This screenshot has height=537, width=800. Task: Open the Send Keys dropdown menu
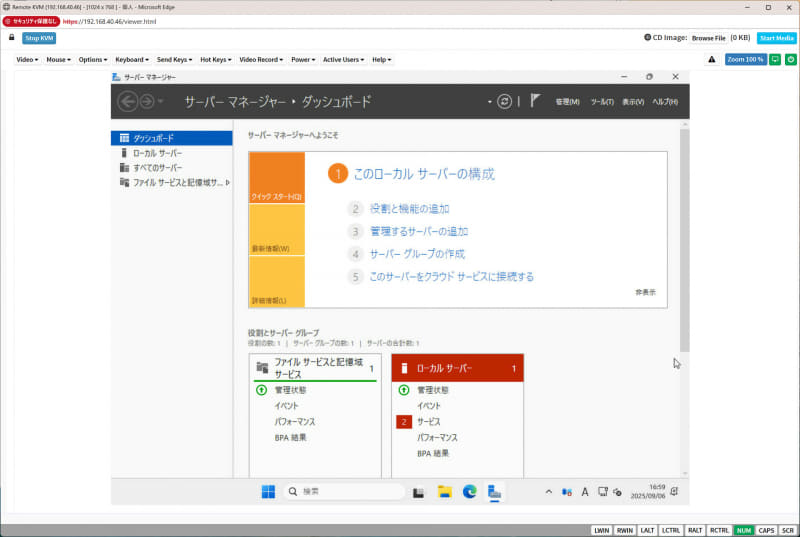click(x=174, y=60)
